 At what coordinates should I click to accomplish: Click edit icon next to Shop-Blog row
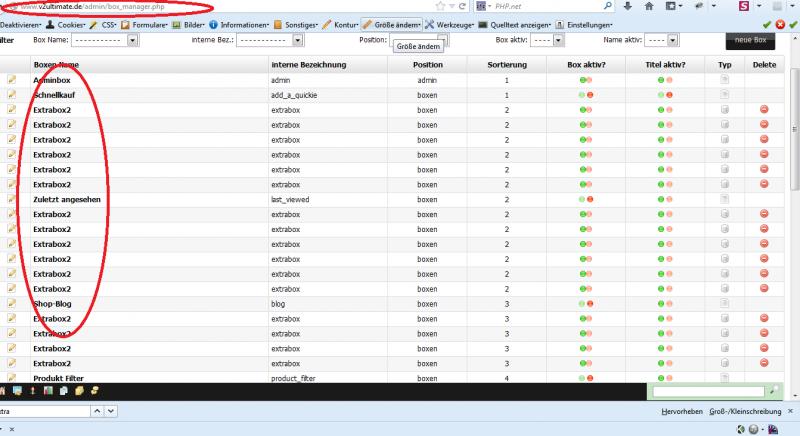[12, 303]
